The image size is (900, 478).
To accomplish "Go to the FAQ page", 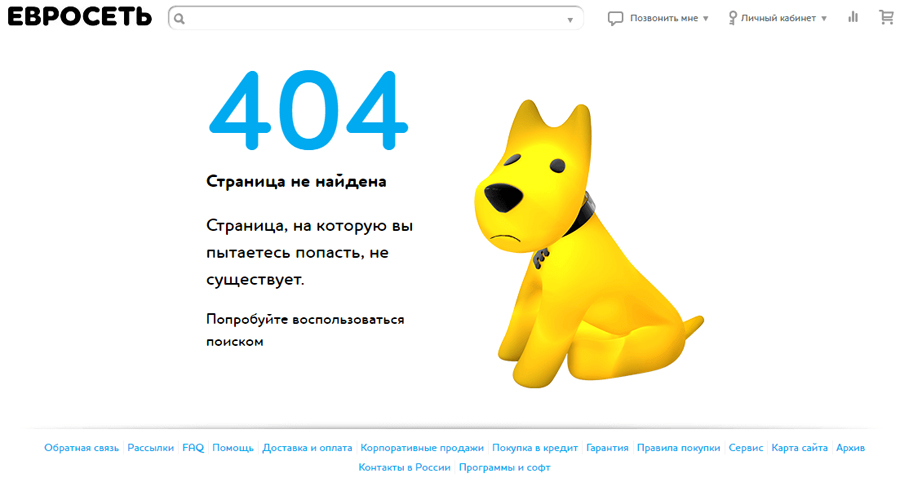I will coord(193,448).
